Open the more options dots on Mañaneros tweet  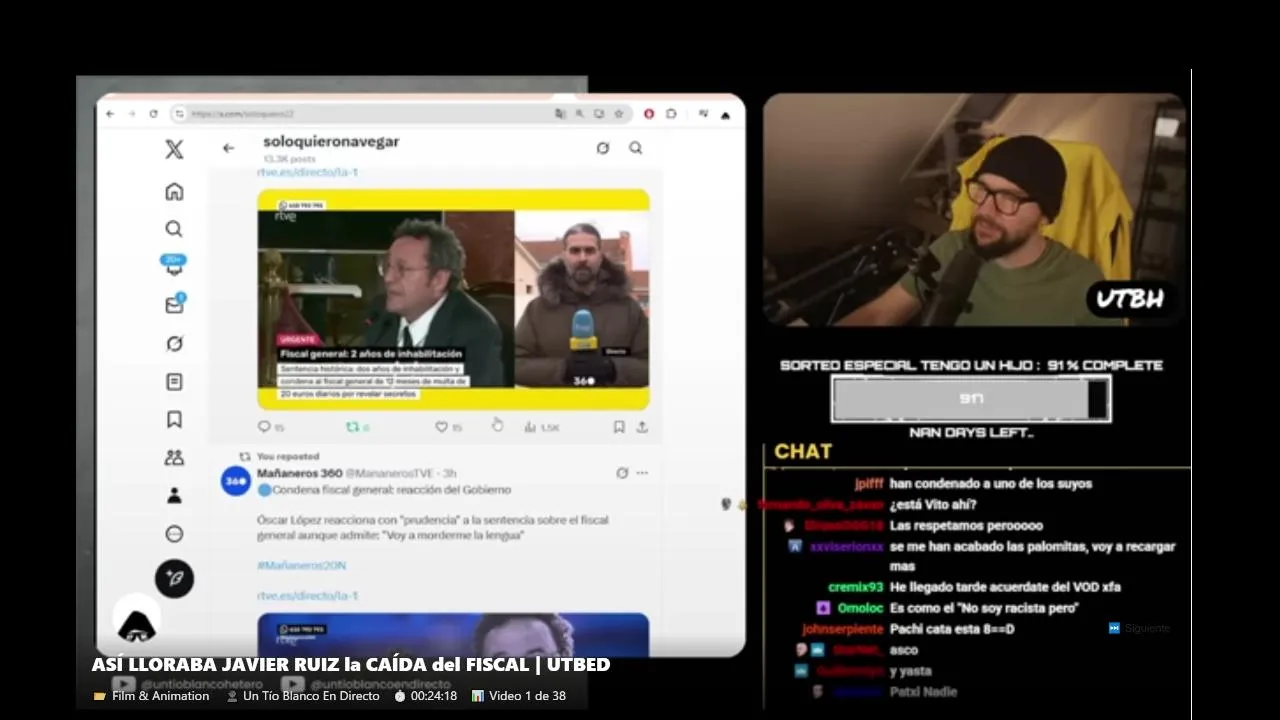point(642,473)
